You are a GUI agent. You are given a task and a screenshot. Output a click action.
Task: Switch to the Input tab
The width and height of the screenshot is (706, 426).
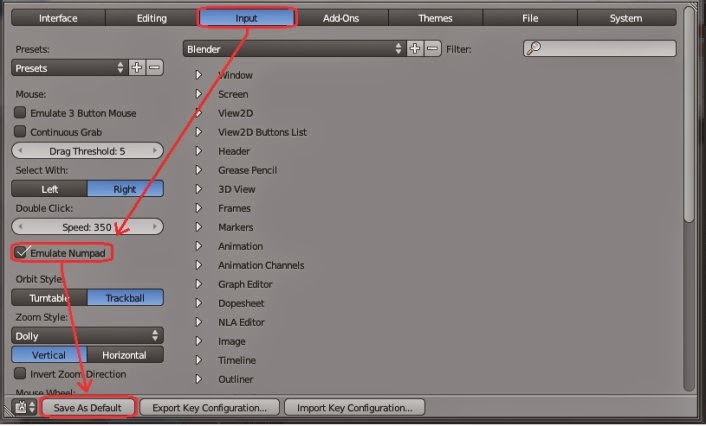pyautogui.click(x=246, y=18)
